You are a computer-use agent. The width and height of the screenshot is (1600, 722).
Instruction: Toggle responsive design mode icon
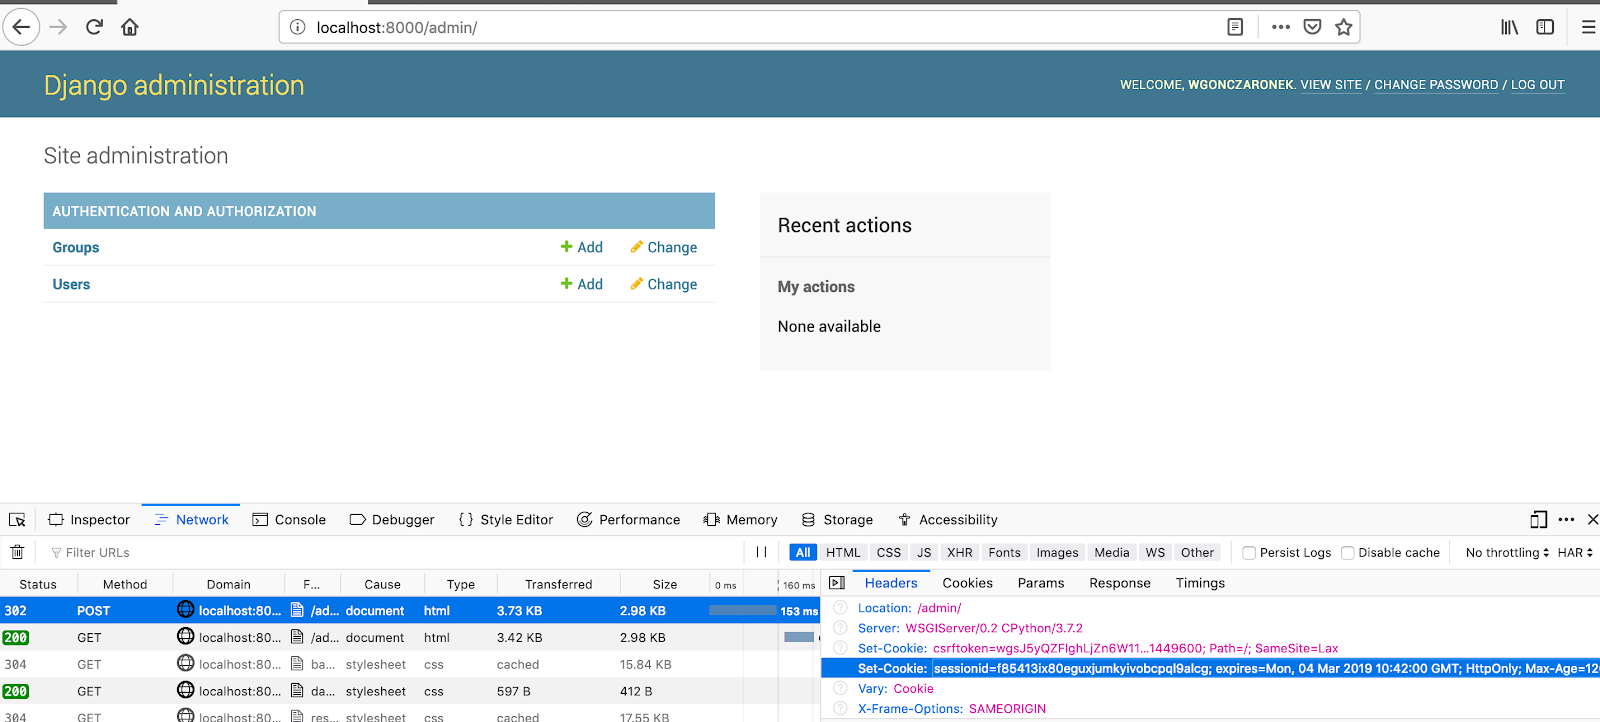click(1539, 520)
